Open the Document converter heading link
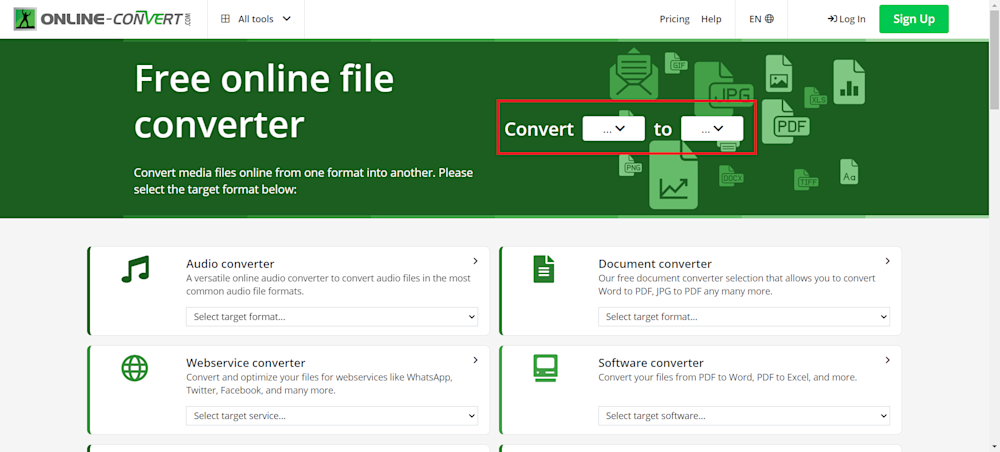1000x452 pixels. tap(655, 264)
